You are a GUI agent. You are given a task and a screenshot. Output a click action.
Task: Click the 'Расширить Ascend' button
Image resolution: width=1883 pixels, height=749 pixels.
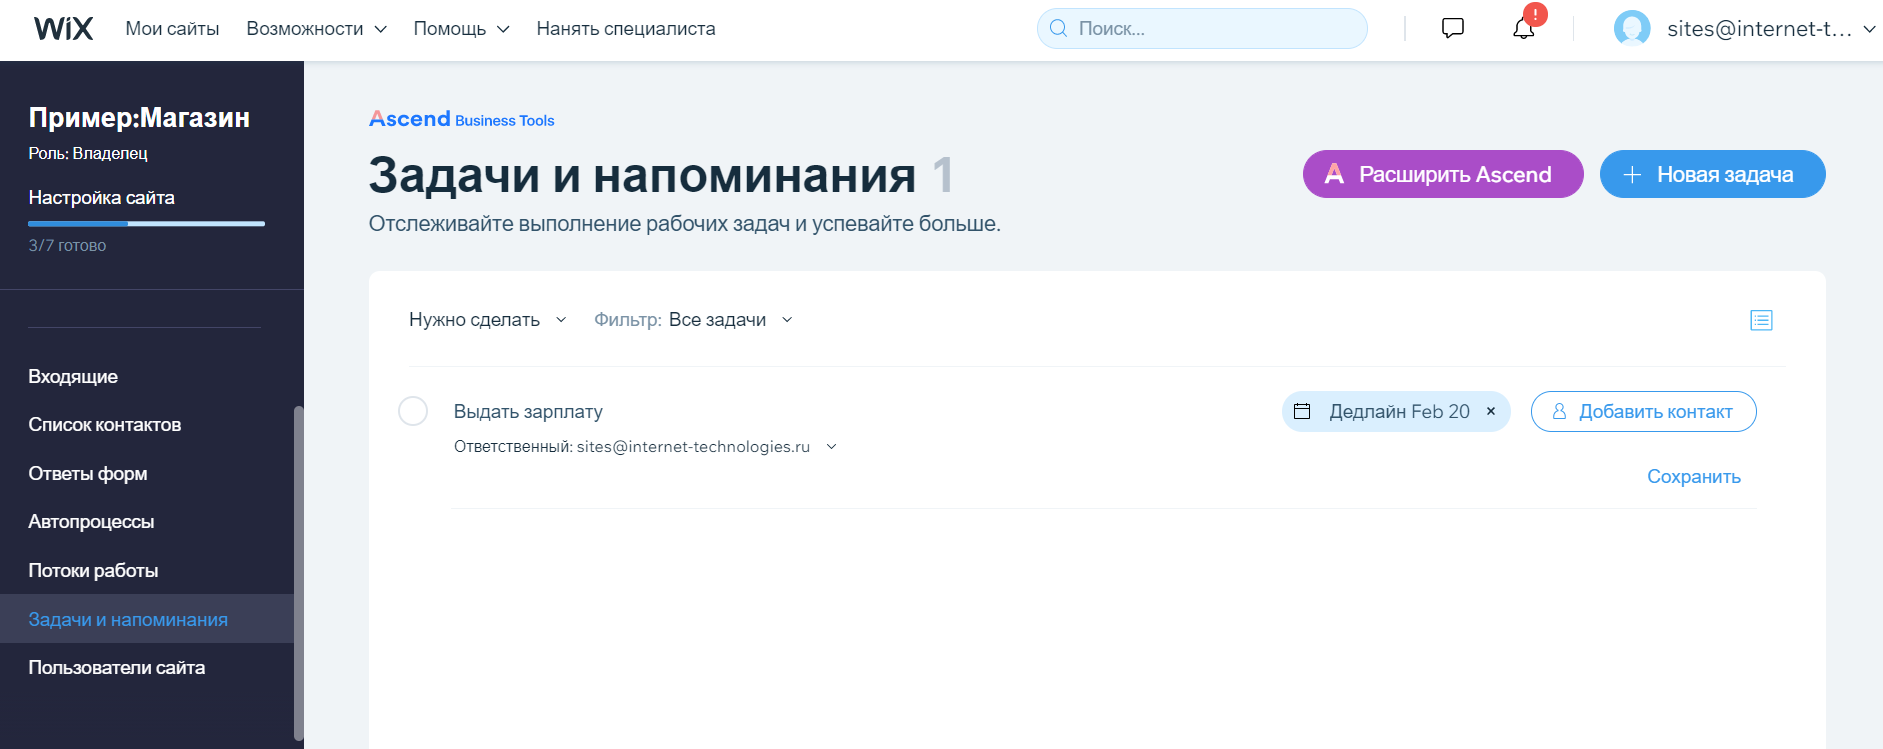pos(1442,174)
